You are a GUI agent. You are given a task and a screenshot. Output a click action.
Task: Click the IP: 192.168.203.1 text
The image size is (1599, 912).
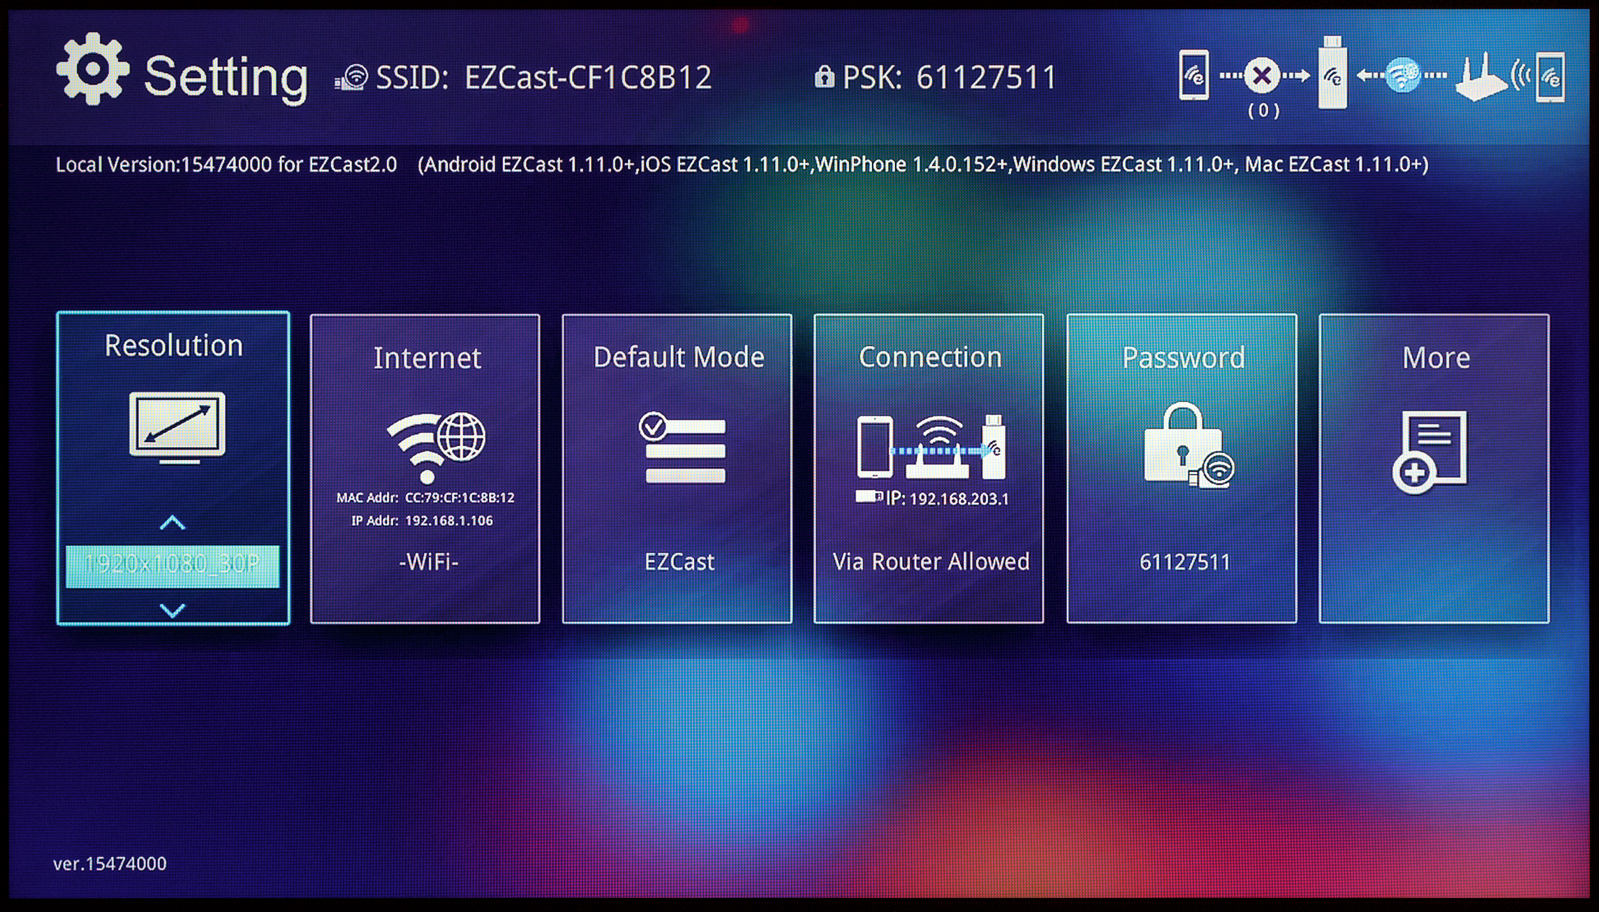(x=947, y=499)
